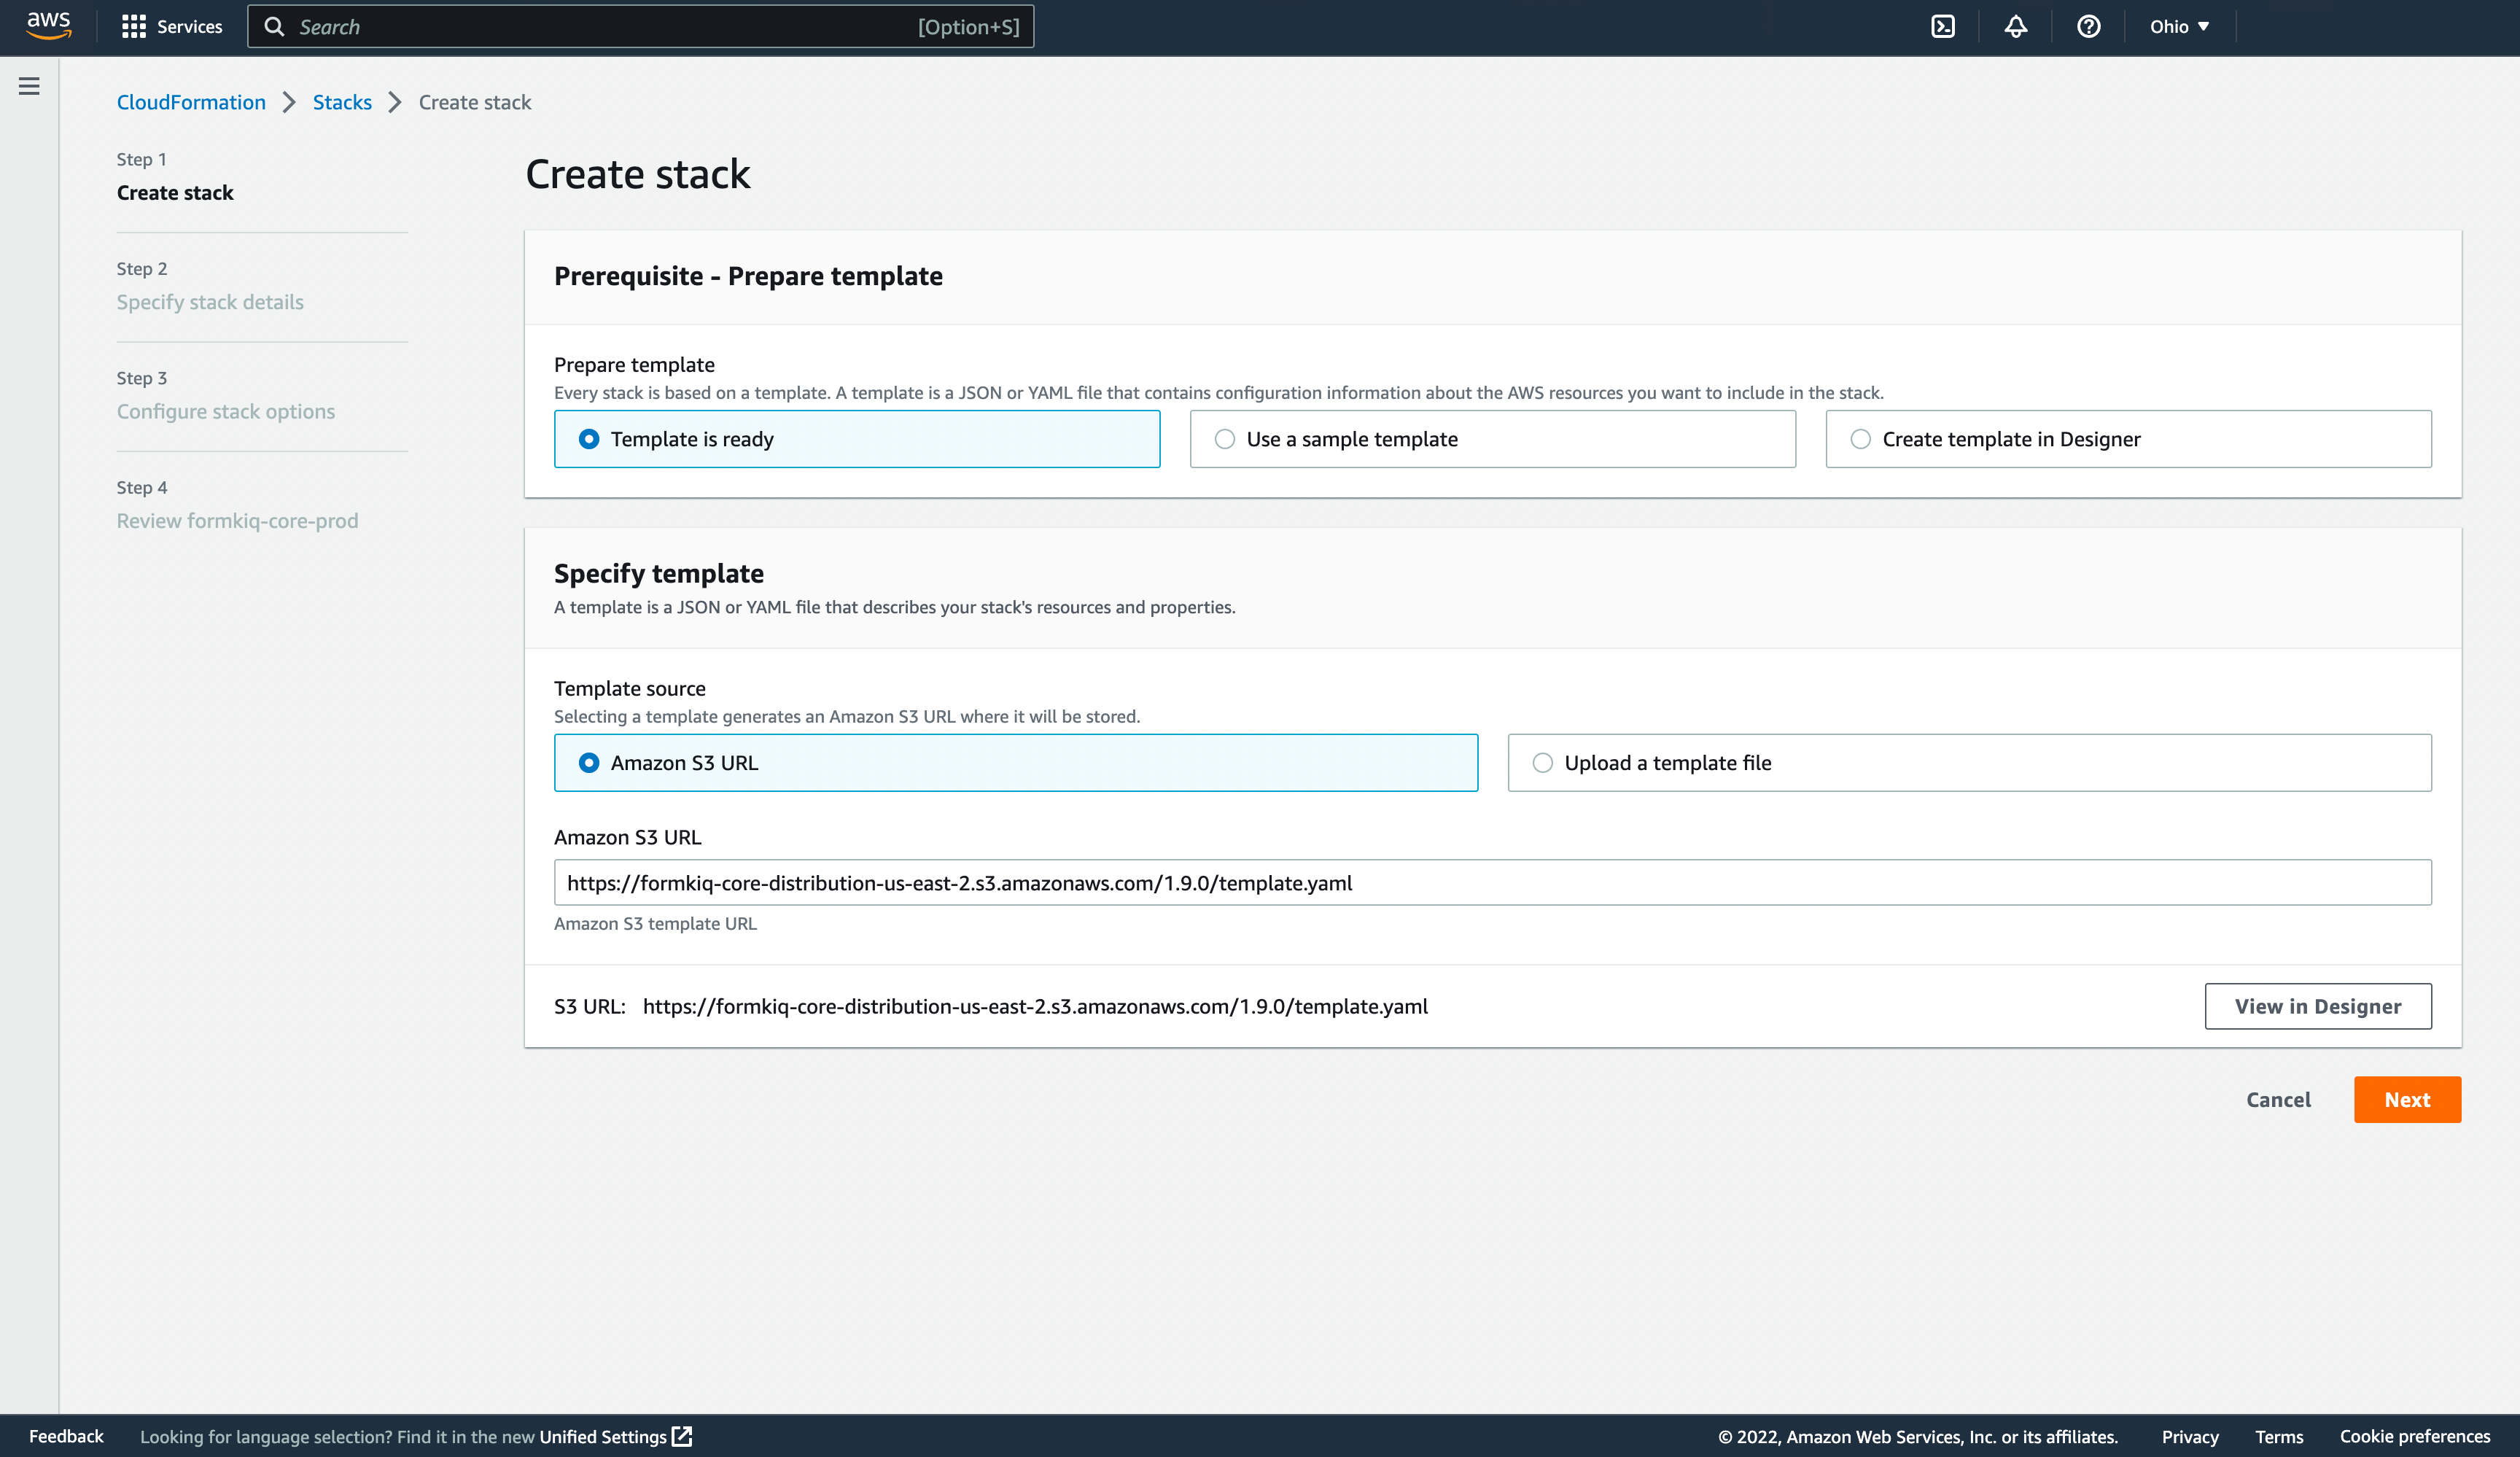Click Step 1 Create stack in wizard
Image resolution: width=2520 pixels, height=1457 pixels.
[x=175, y=192]
